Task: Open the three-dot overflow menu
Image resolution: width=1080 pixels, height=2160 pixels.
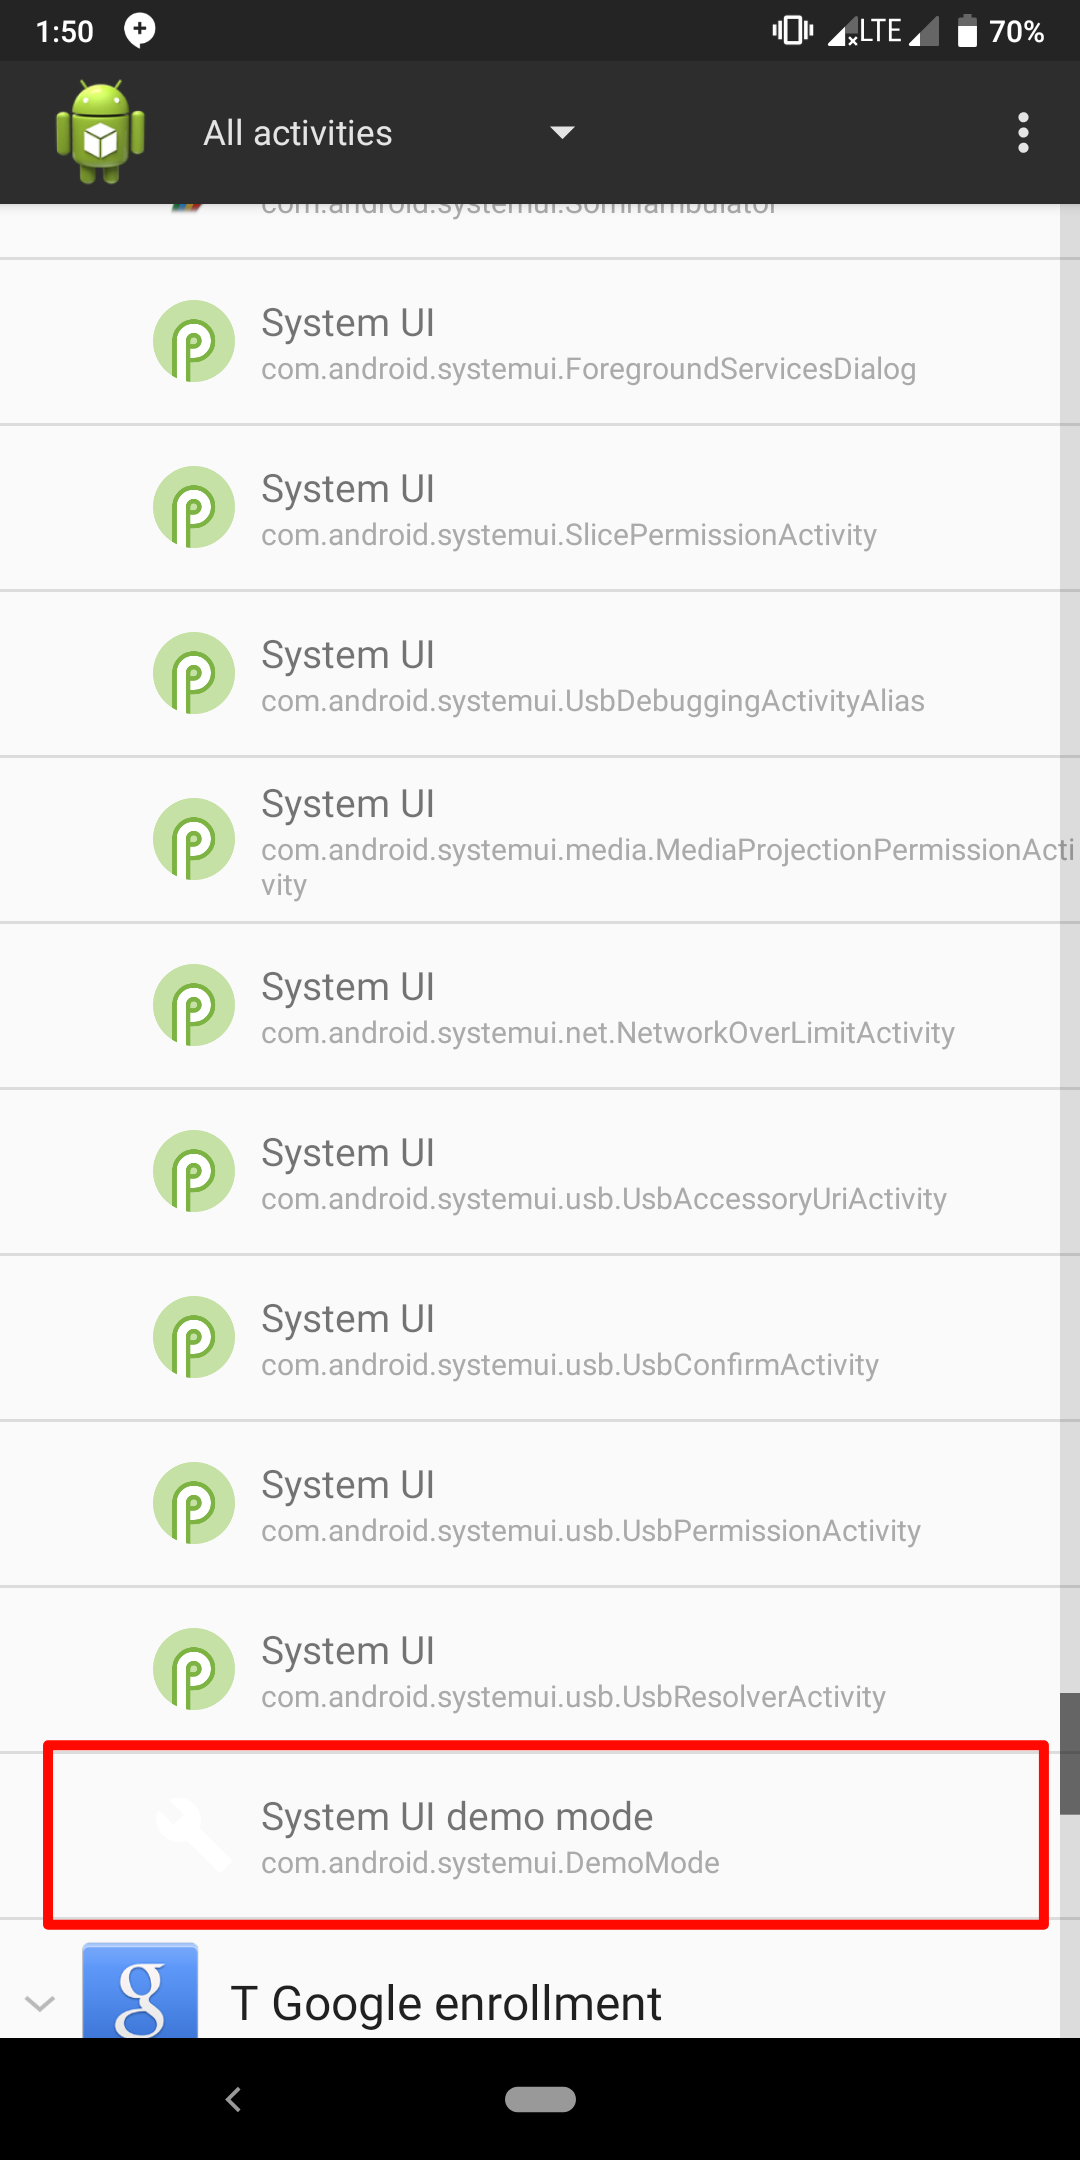Action: 1022,133
